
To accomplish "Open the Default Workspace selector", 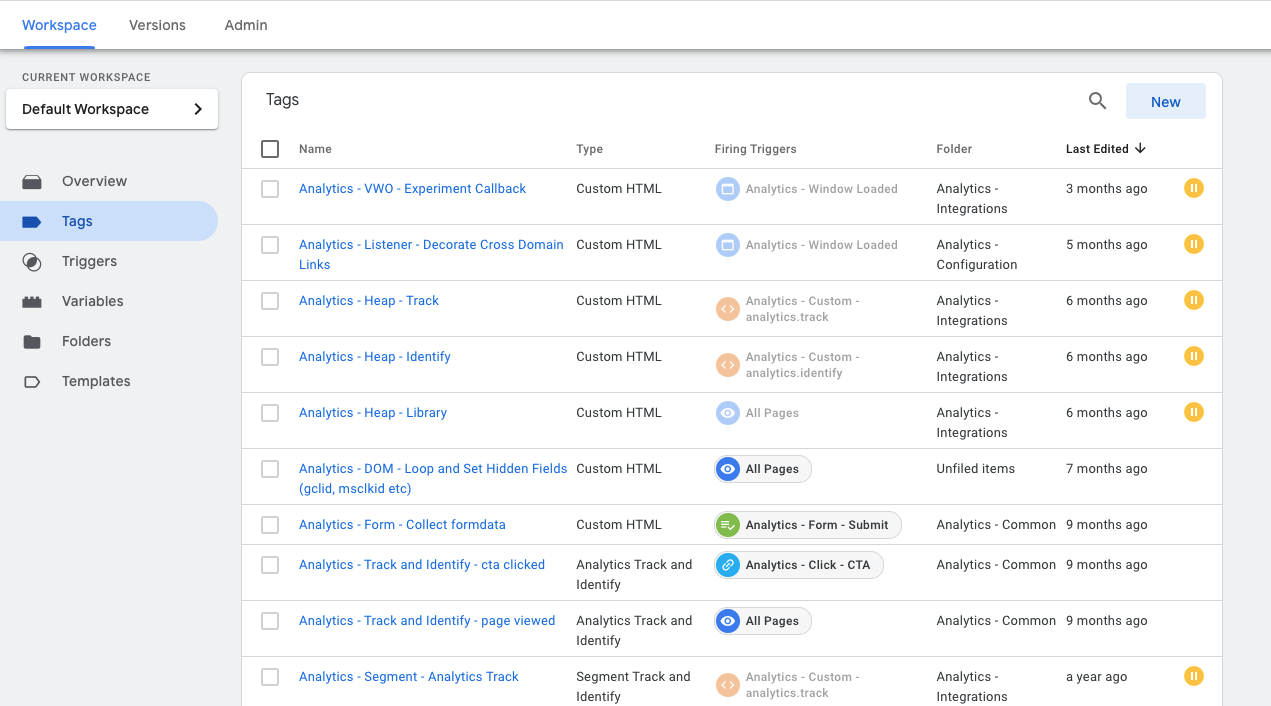I will pos(112,109).
